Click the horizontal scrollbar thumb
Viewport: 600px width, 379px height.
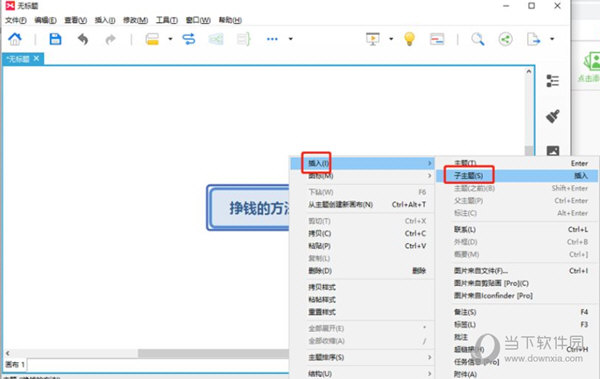pos(214,353)
